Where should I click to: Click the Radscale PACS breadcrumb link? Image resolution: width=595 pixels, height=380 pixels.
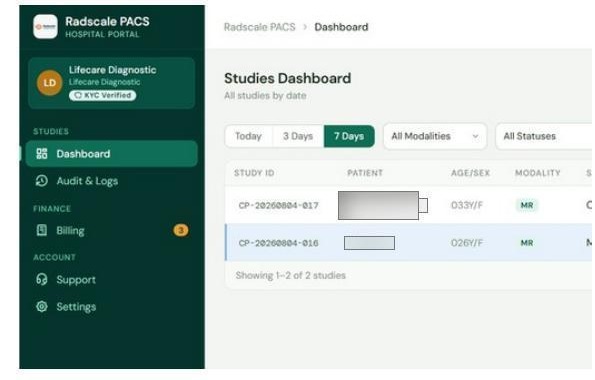260,27
